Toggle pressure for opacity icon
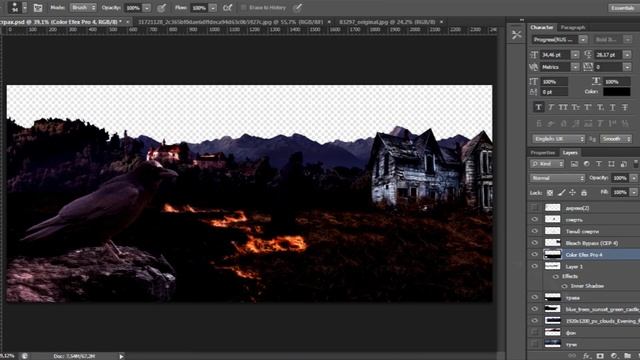Image resolution: width=640 pixels, height=360 pixels. click(x=162, y=8)
